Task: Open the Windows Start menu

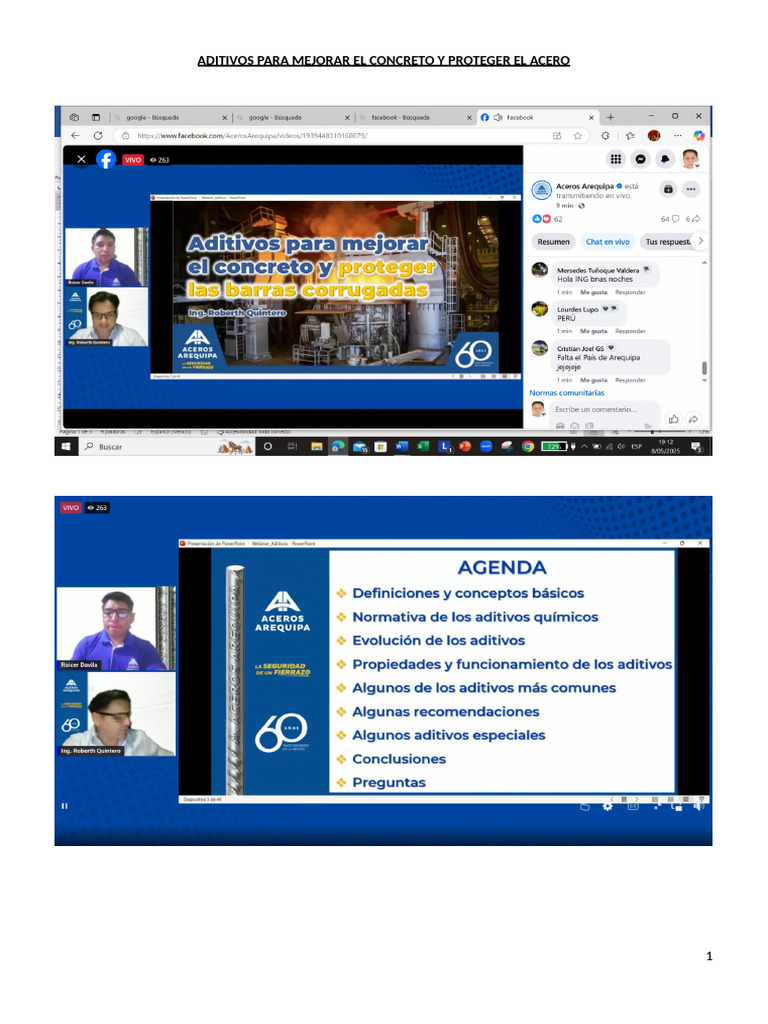Action: [x=66, y=447]
